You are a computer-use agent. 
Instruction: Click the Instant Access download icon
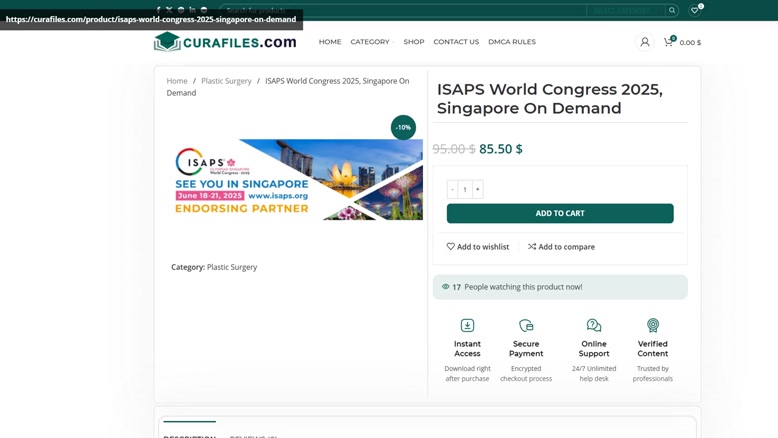pyautogui.click(x=467, y=325)
